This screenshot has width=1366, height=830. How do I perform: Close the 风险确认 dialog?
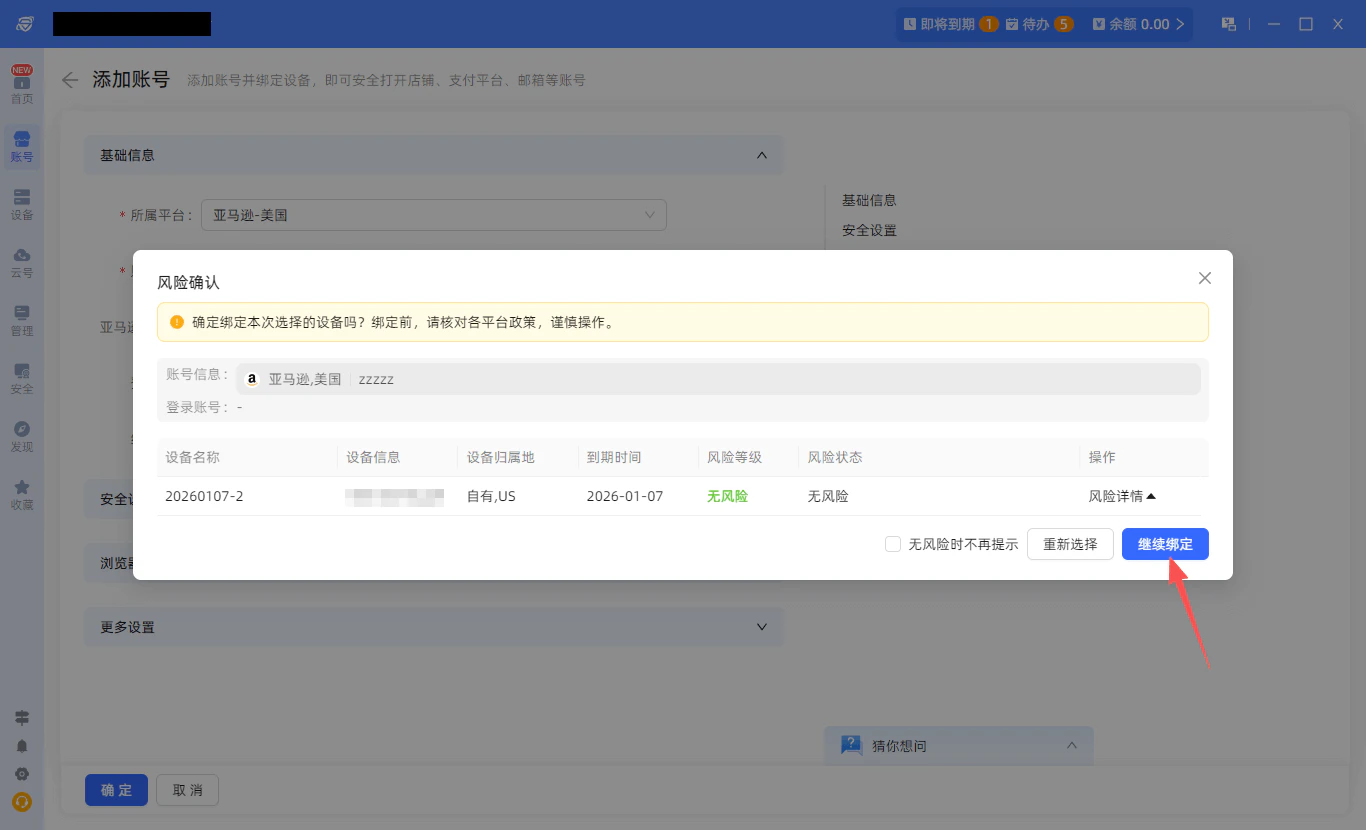[x=1205, y=278]
